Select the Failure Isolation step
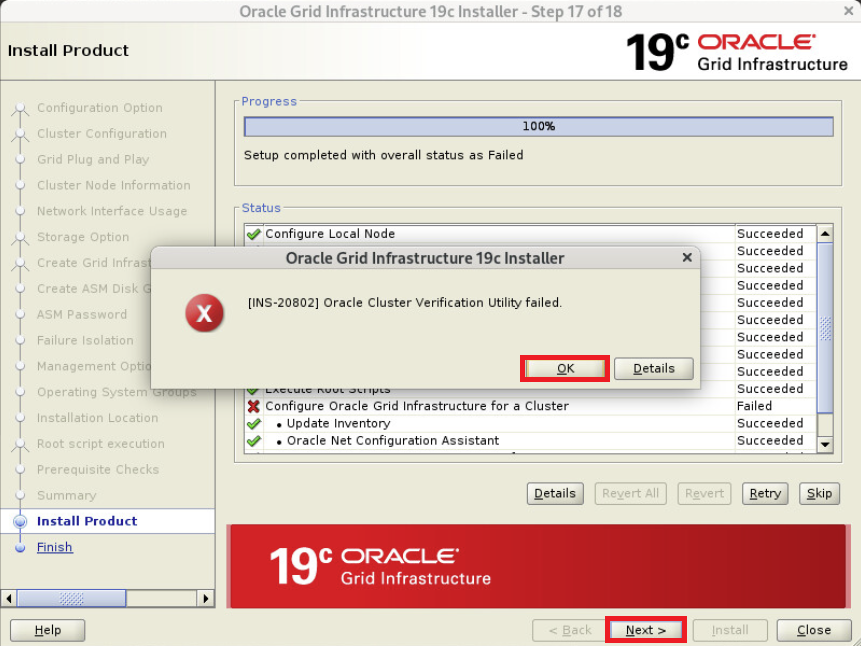The width and height of the screenshot is (861, 646). coord(85,340)
